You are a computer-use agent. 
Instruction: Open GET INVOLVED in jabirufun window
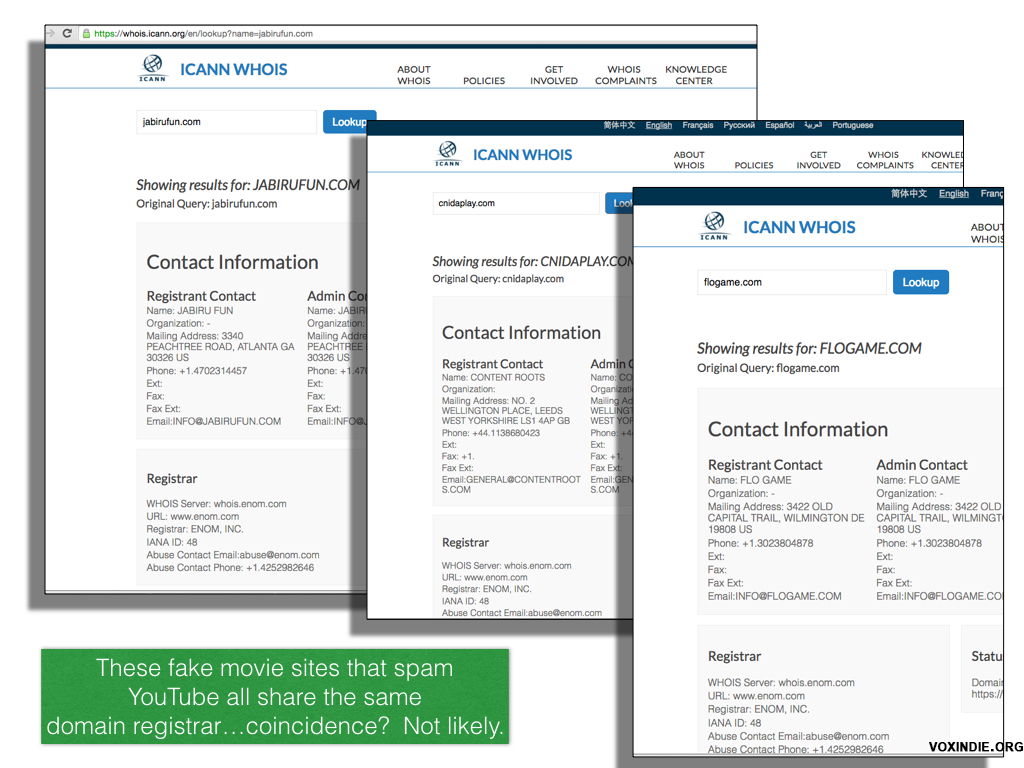[x=554, y=75]
